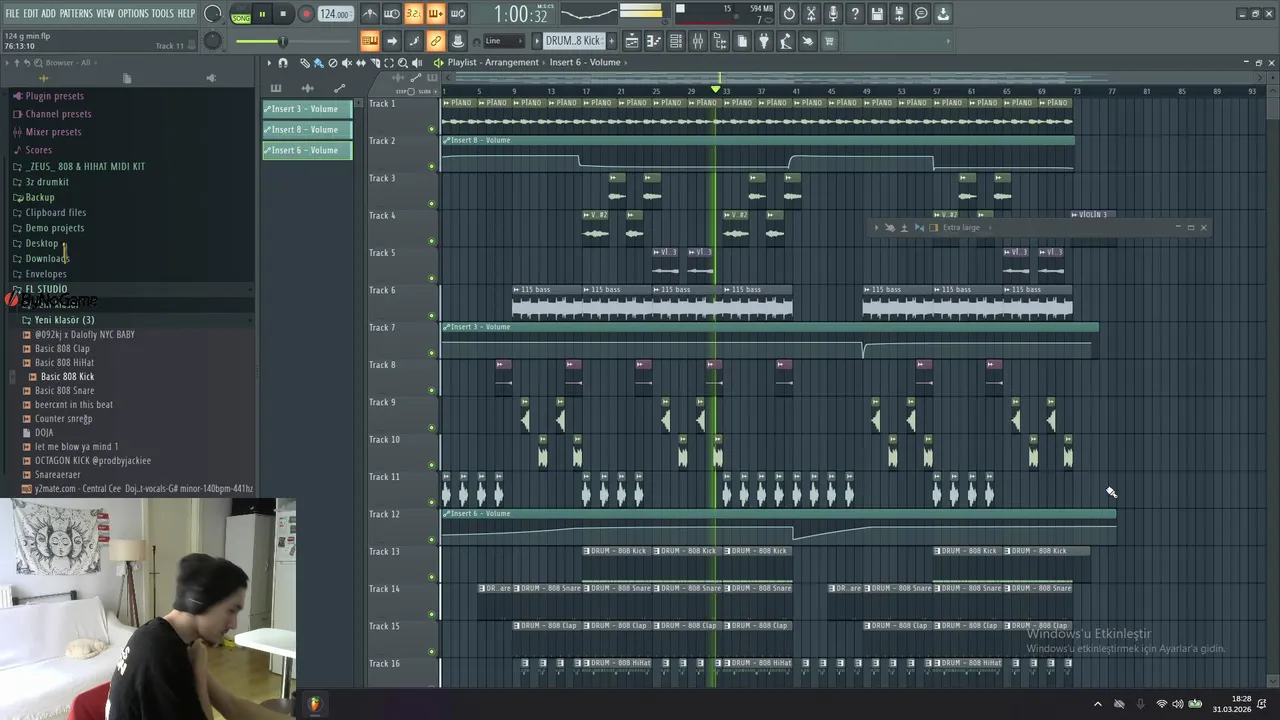This screenshot has height=720, width=1280.
Task: Open the Touch controllers hand icon
Action: coord(809,41)
